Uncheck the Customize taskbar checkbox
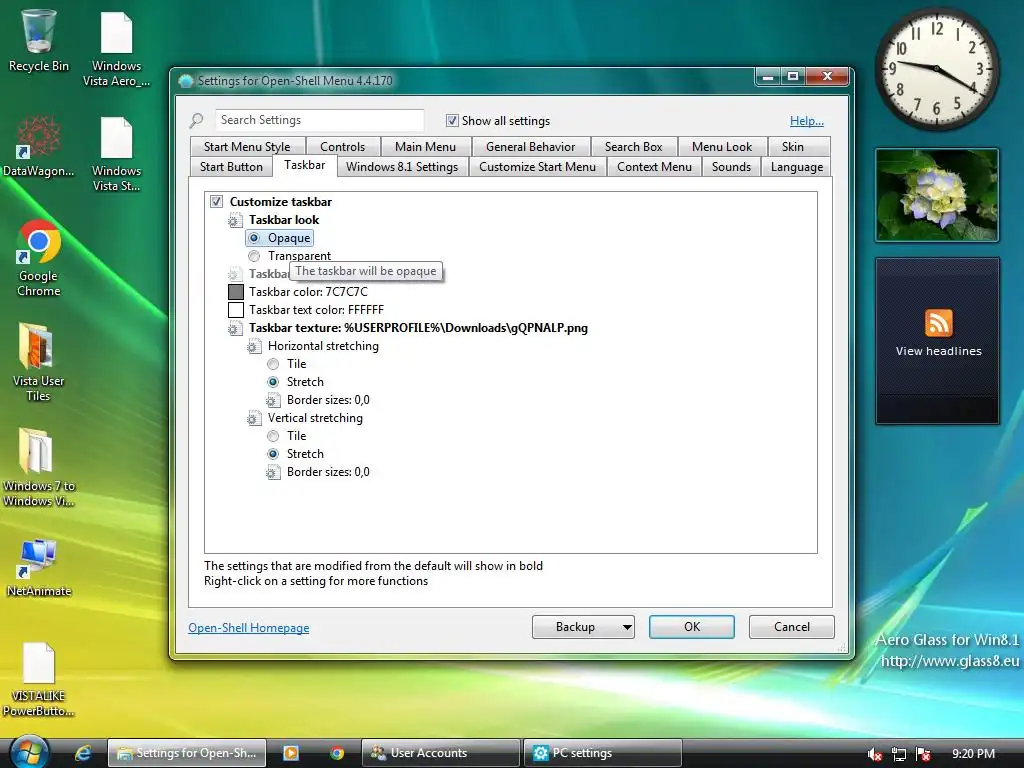This screenshot has height=768, width=1024. (216, 201)
